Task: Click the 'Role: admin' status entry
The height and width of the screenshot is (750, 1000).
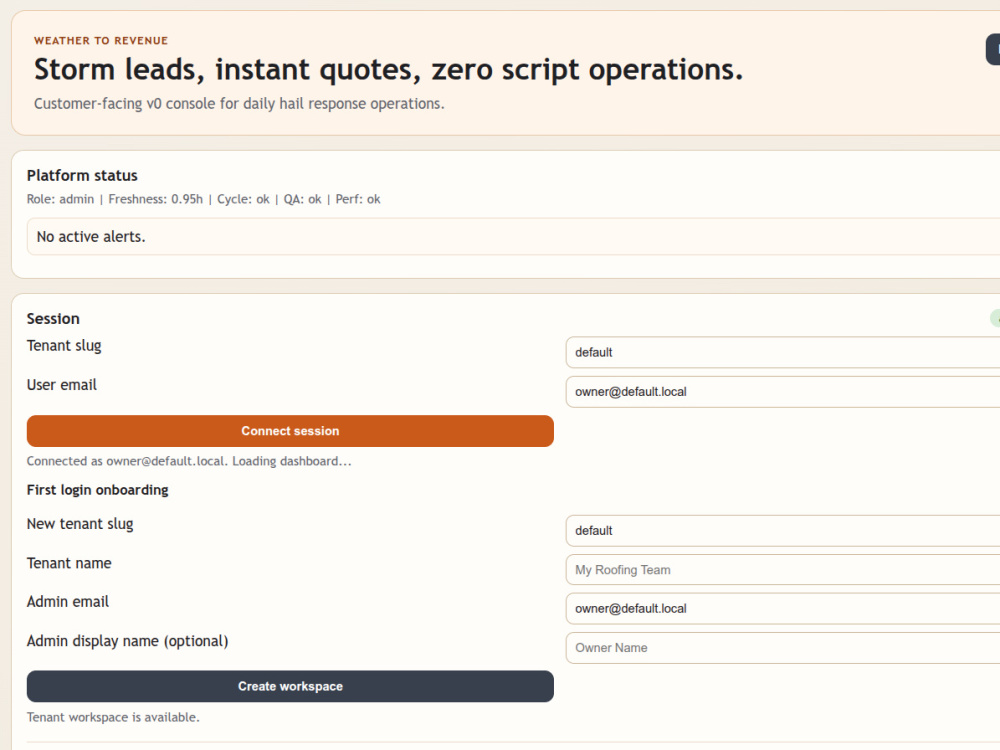Action: (x=60, y=199)
